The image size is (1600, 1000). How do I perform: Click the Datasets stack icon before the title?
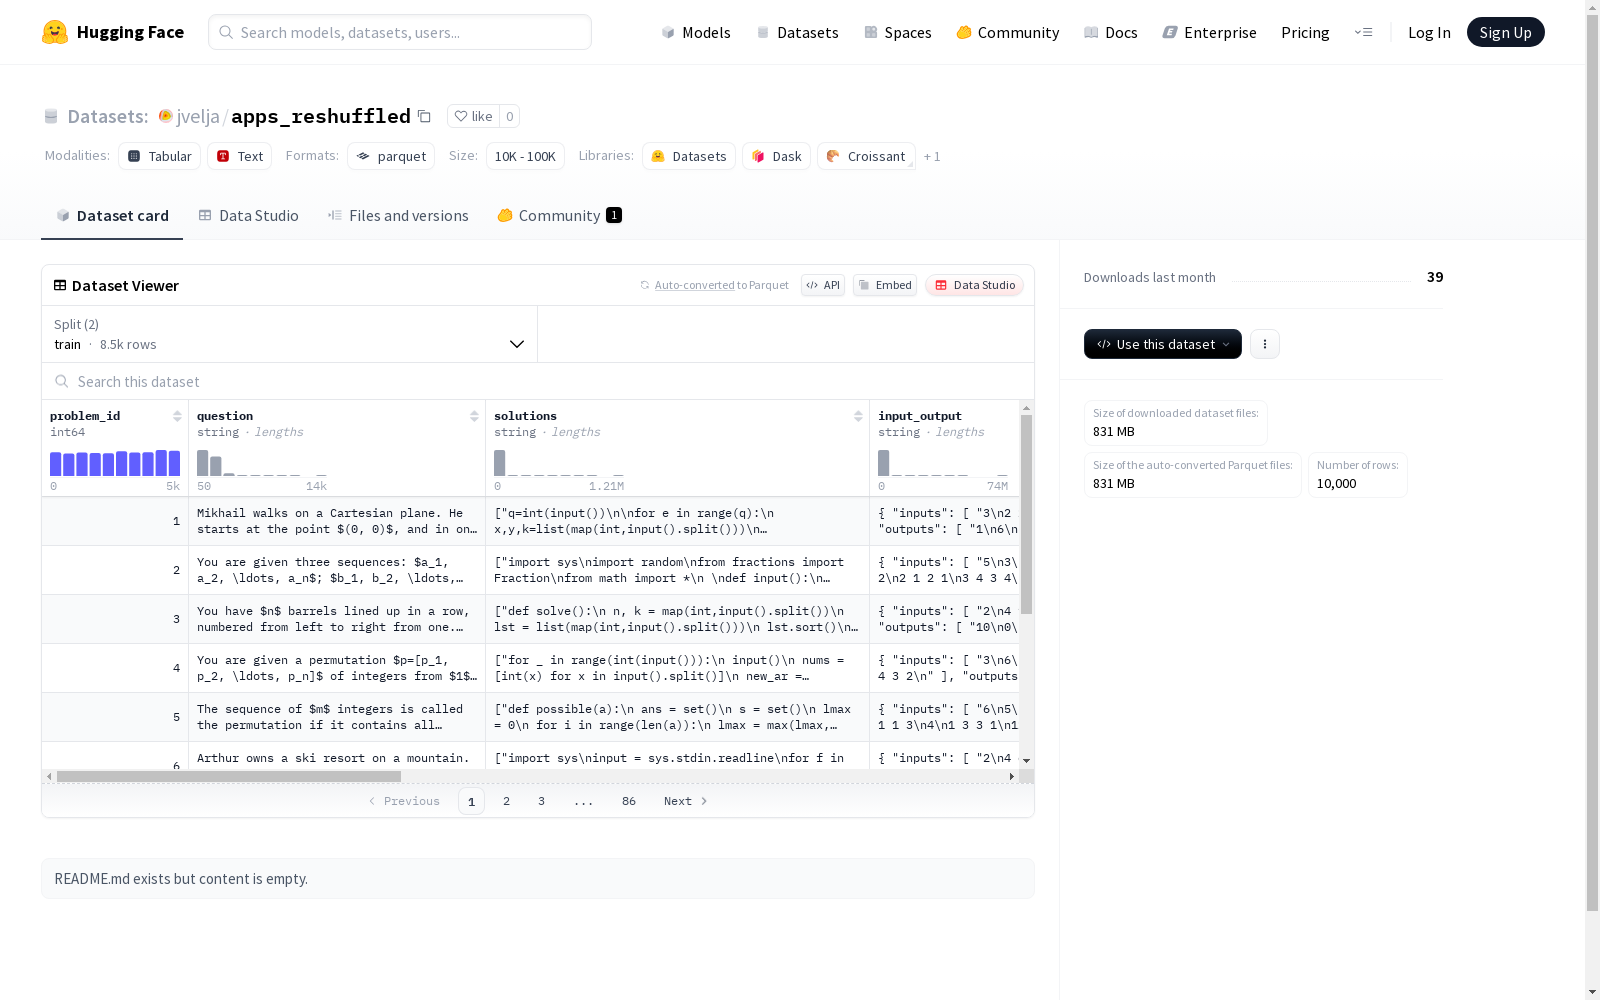(x=51, y=116)
